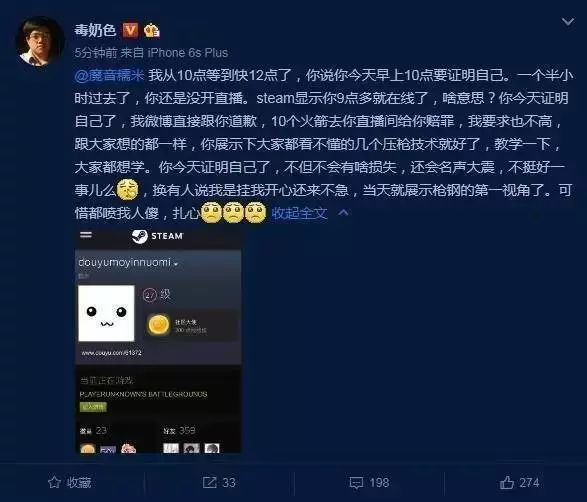Screen dimensions: 587x502
Task: Click the upward caret next to 收起全文
Action: pos(343,213)
